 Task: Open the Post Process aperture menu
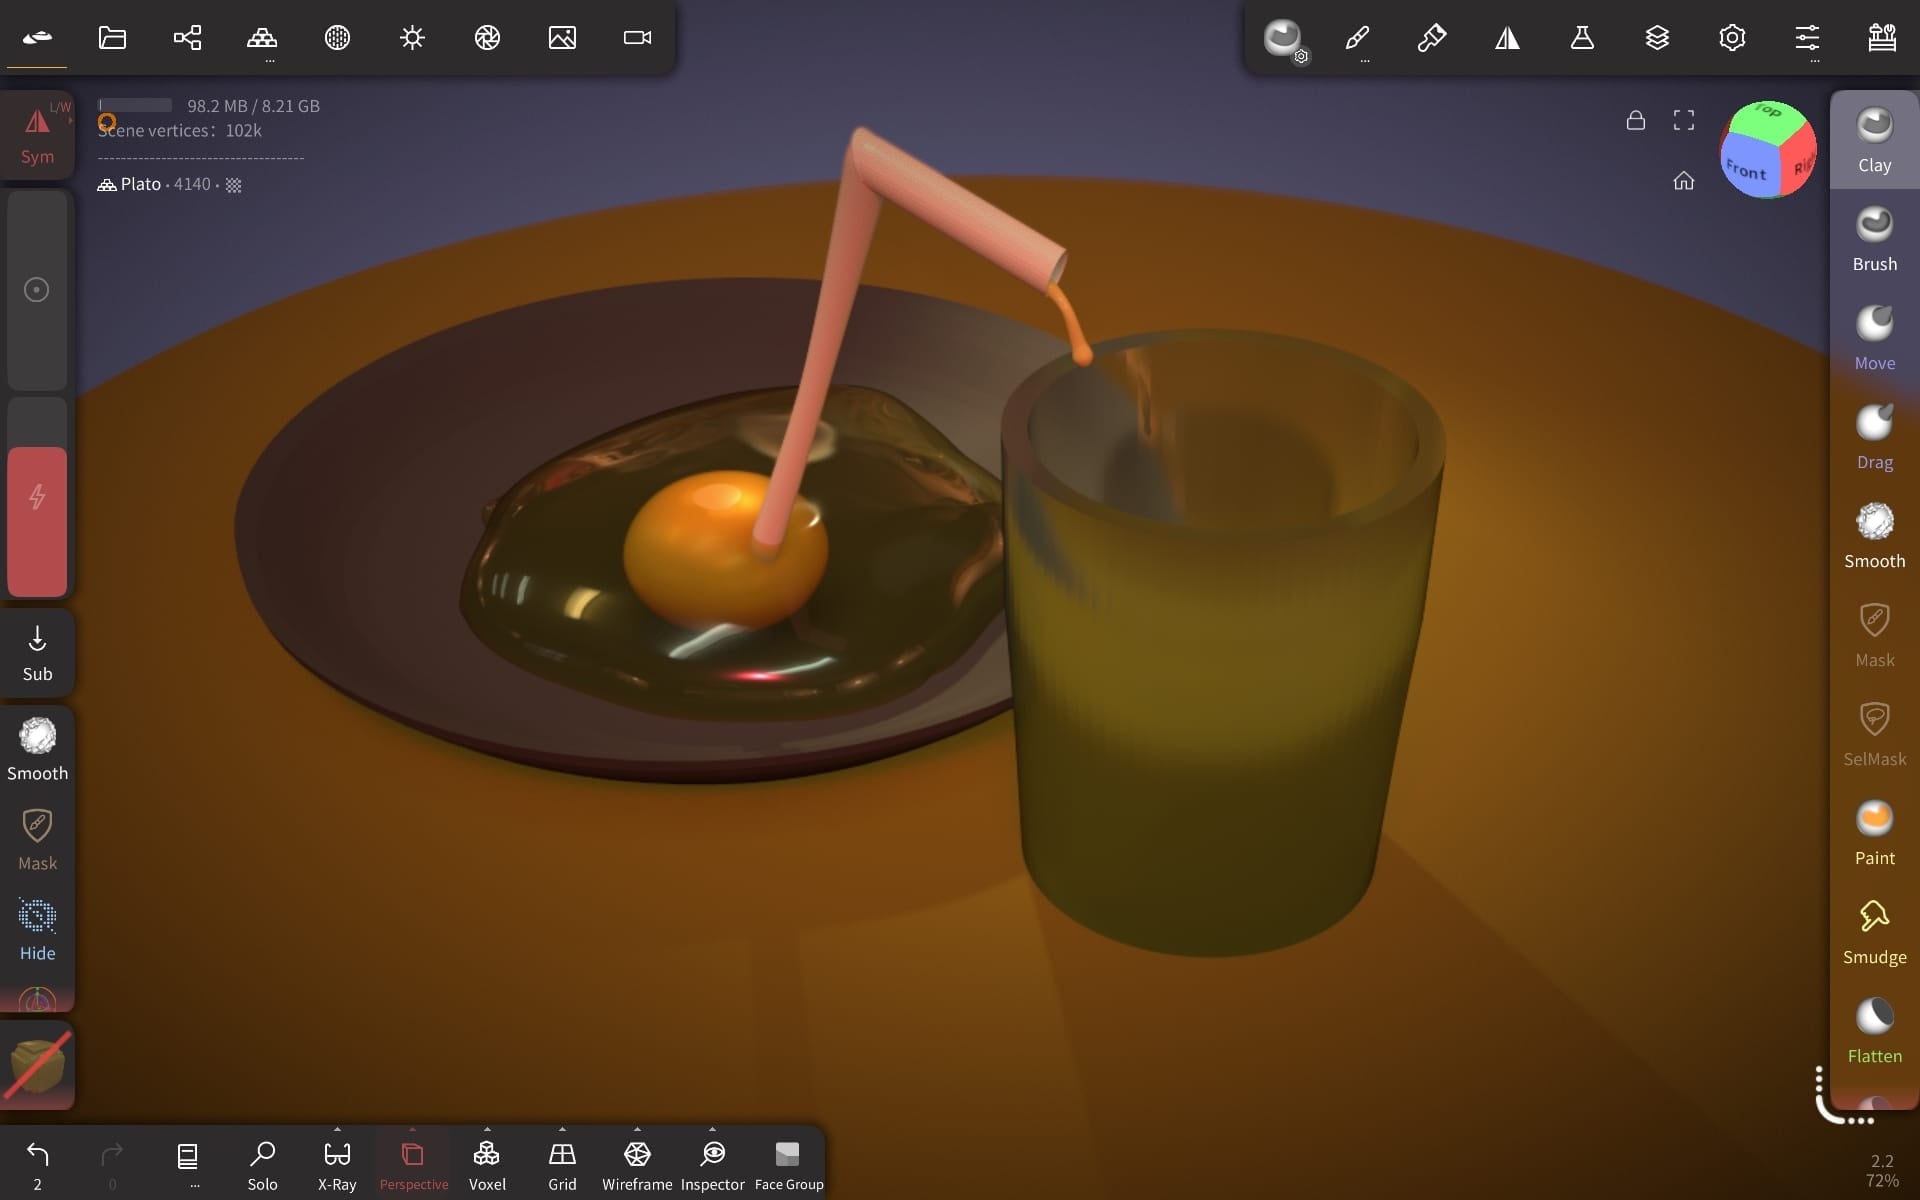487,38
